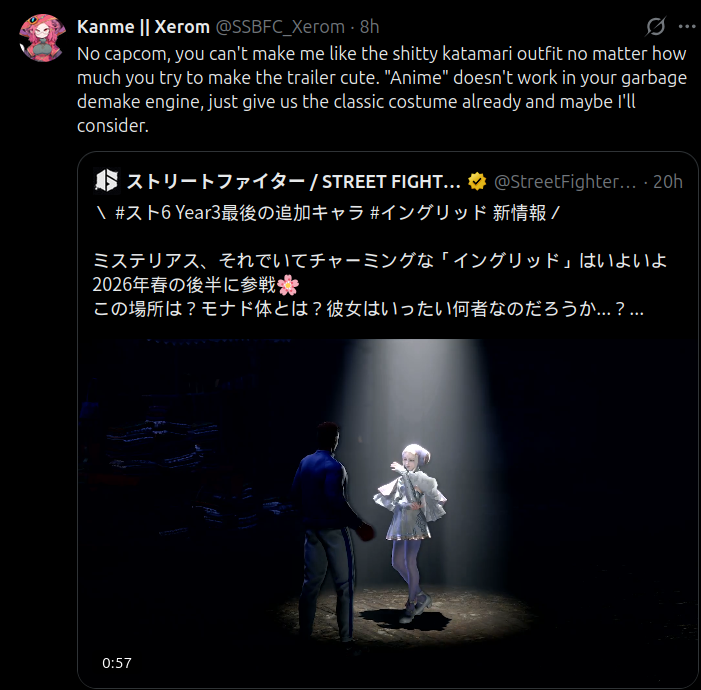701x690 pixels.
Task: Click the gold verified badge
Action: pos(477,182)
